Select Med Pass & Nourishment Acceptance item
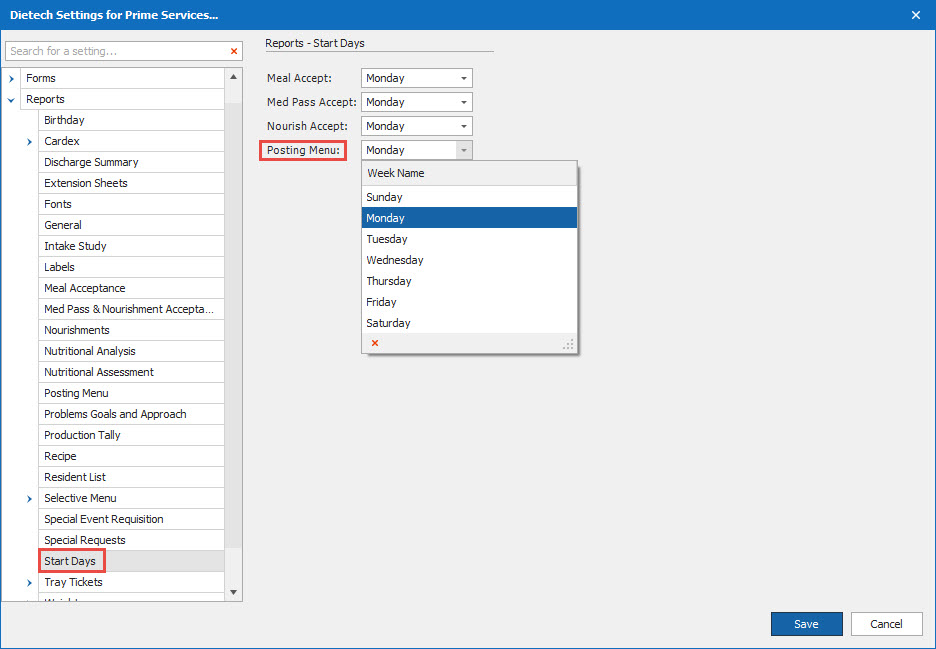Viewport: 936px width, 649px height. (131, 309)
